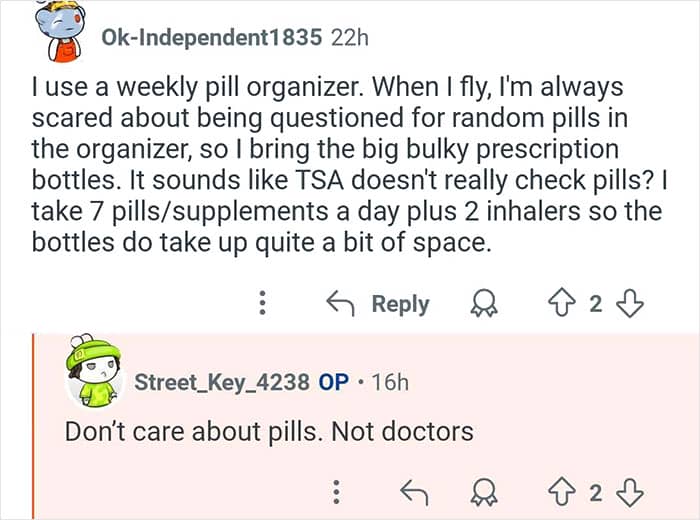This screenshot has height=520, width=700.
Task: Open three-dot menu on Ok-Independent1835's comment
Action: click(263, 304)
